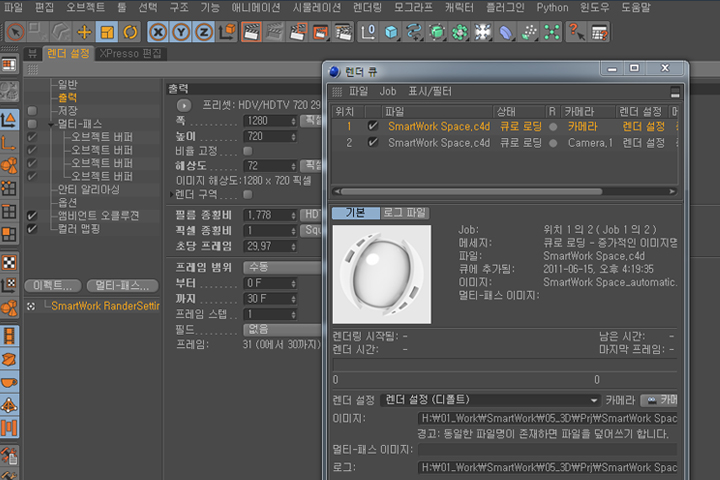Switch to the 로그 파일 tab
Viewport: 720px width, 480px height.
tap(405, 213)
